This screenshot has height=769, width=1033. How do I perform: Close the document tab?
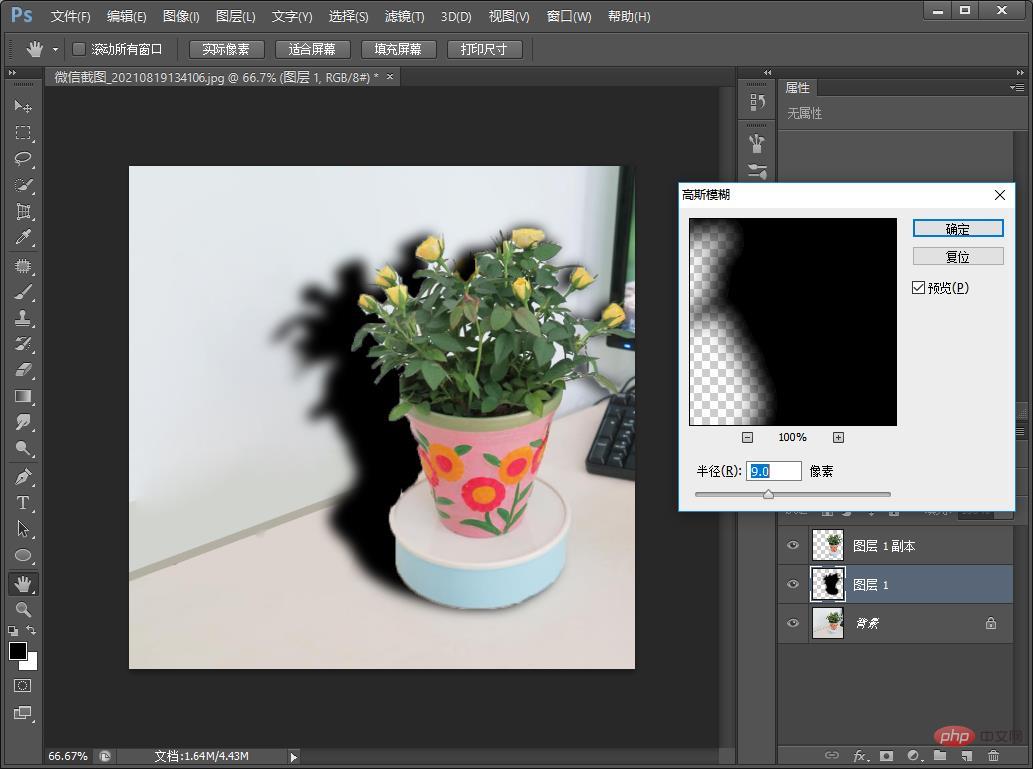(x=390, y=76)
